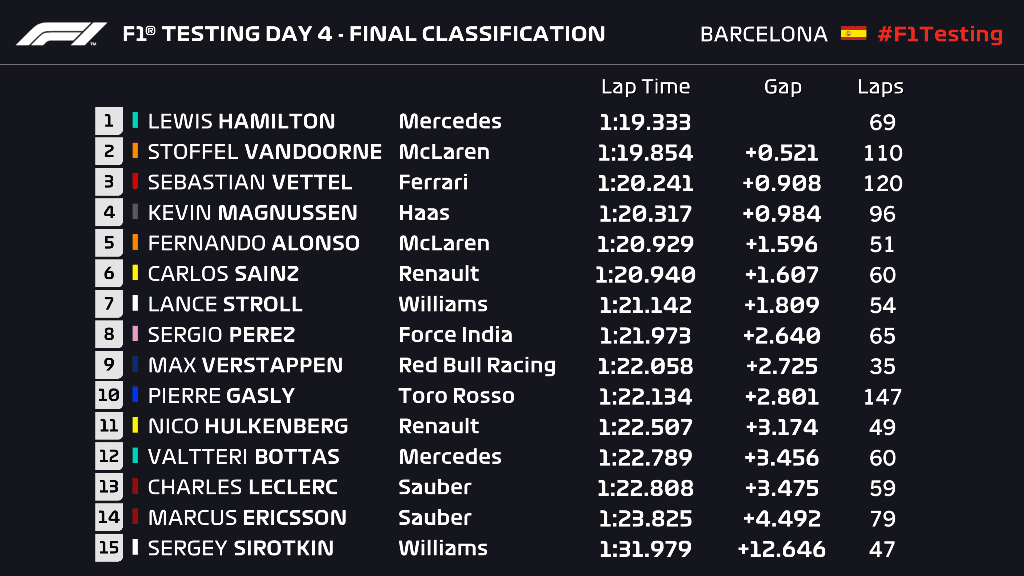Click Perez's pink Force India color bar
This screenshot has height=576, width=1024.
tap(135, 335)
